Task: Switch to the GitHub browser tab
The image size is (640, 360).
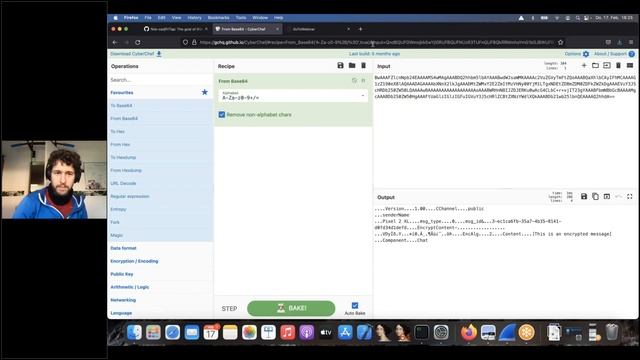Action: coord(176,29)
